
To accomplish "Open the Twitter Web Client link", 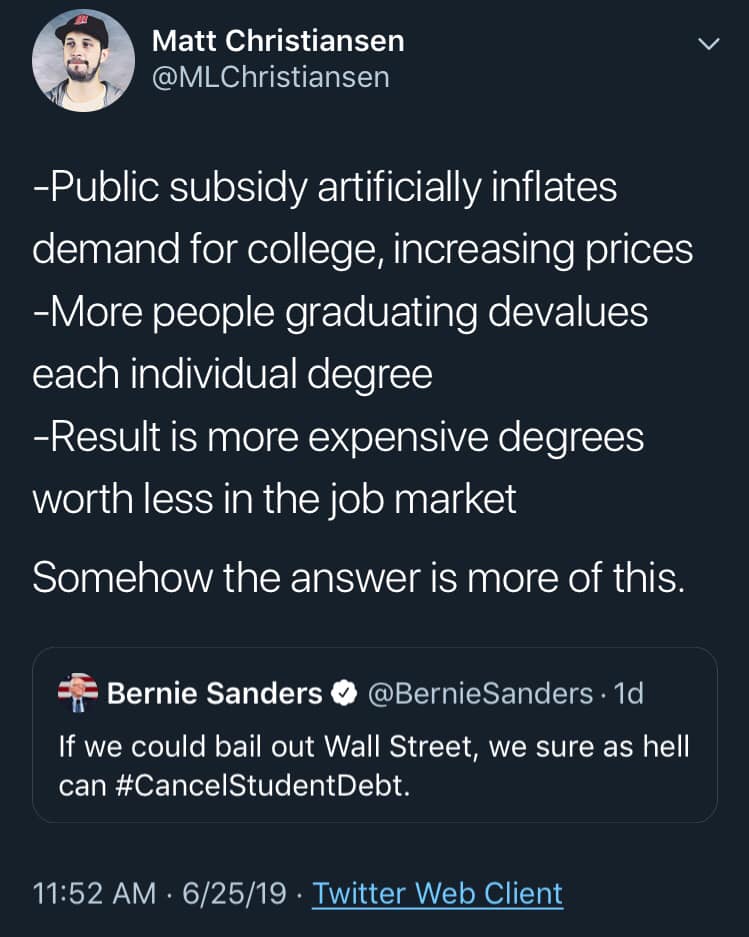I will pos(437,893).
